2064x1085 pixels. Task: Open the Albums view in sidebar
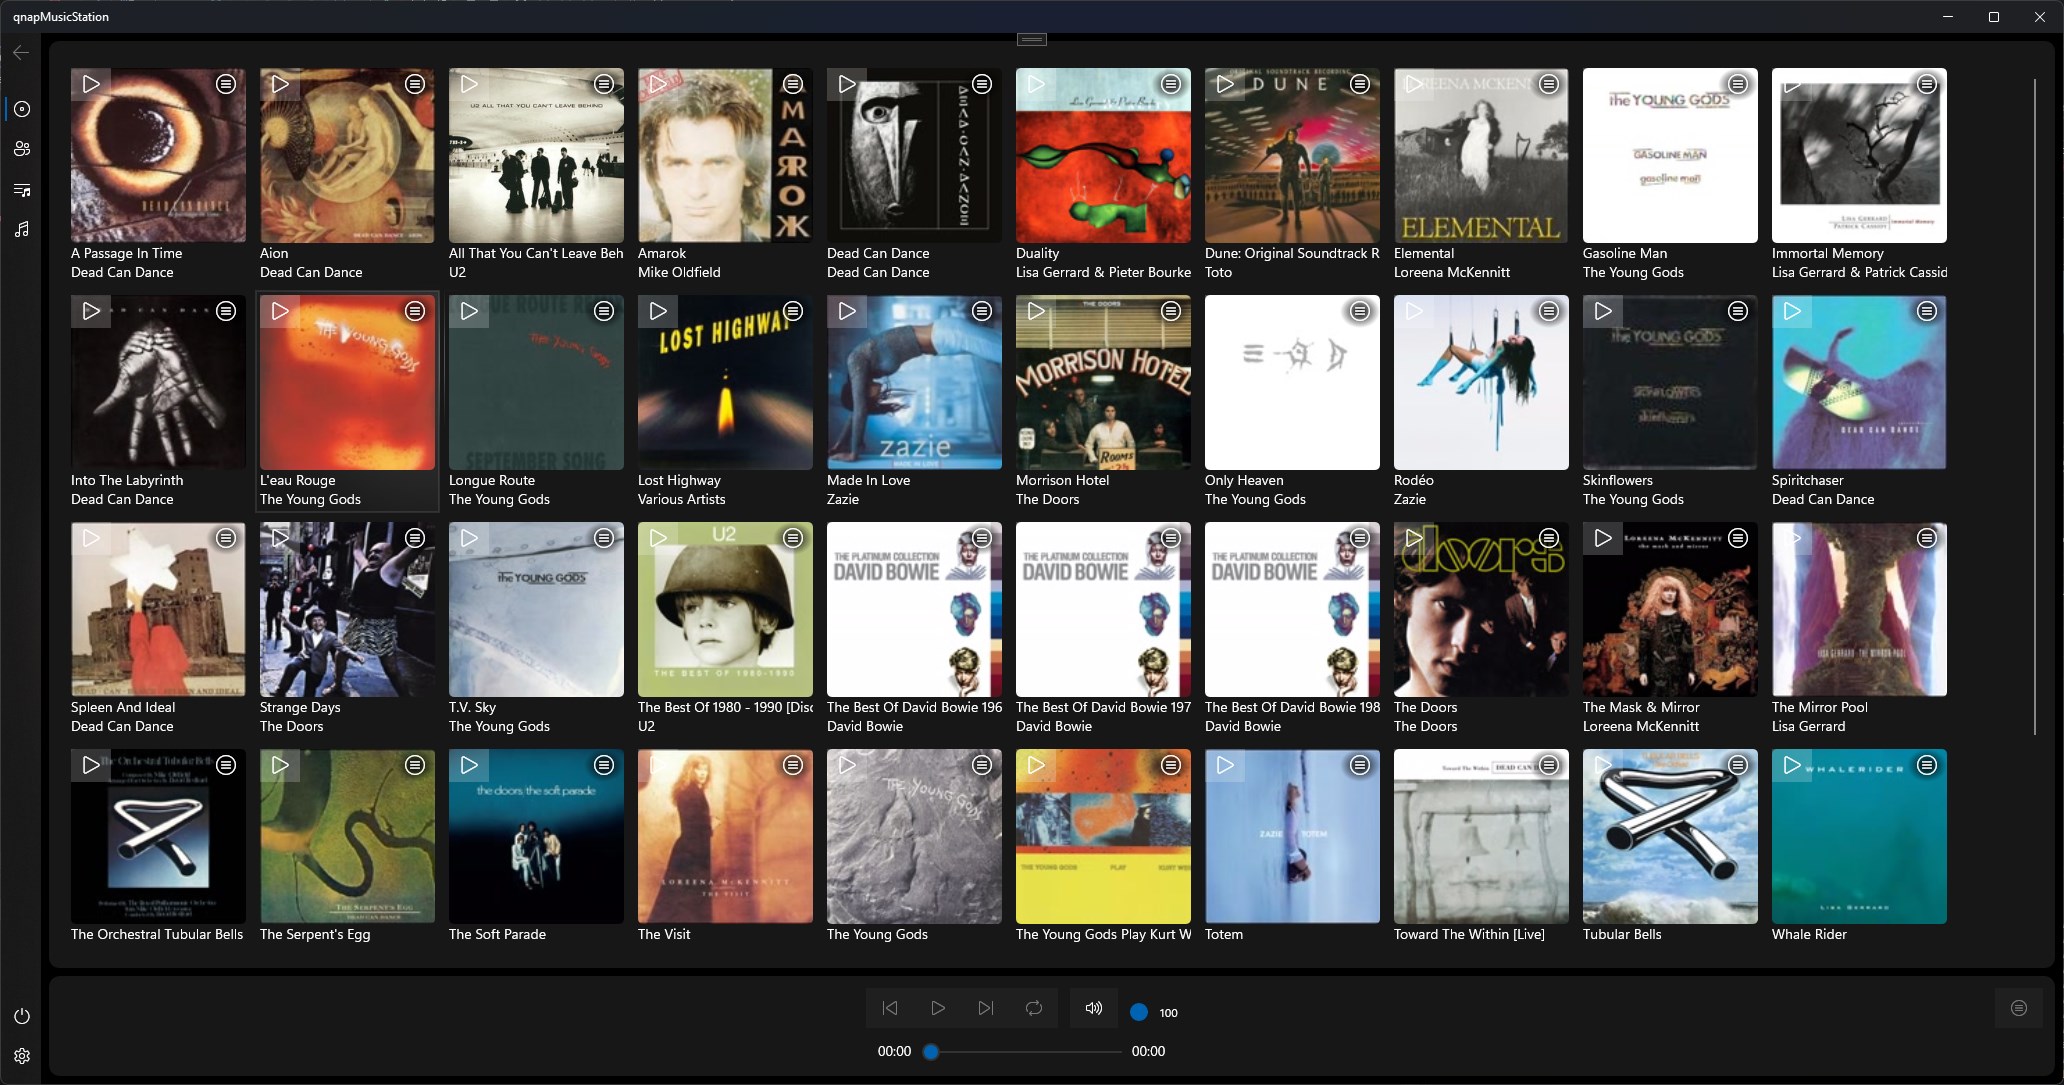pos(22,109)
